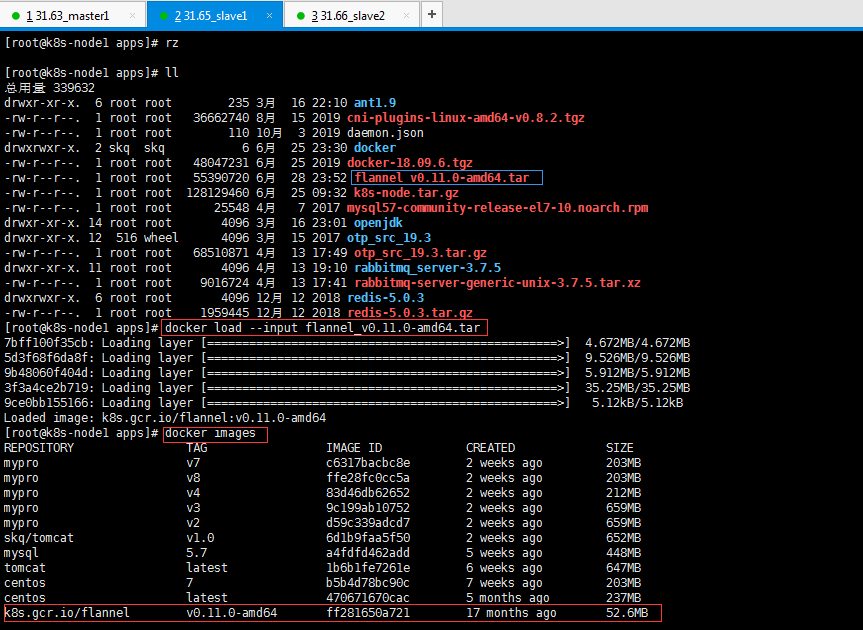Click Loaded image k8s.gcr.io/flannel line

[x=165, y=418]
